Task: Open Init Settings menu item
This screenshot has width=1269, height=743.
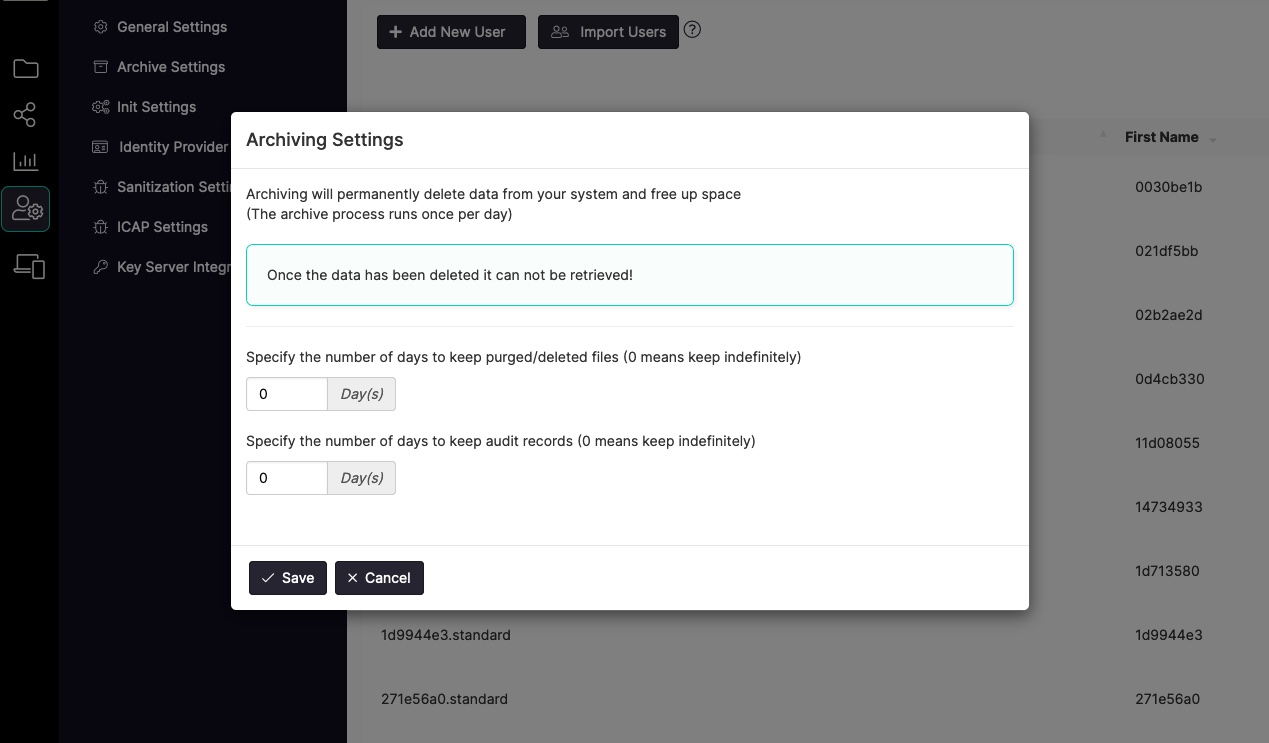Action: tap(156, 107)
